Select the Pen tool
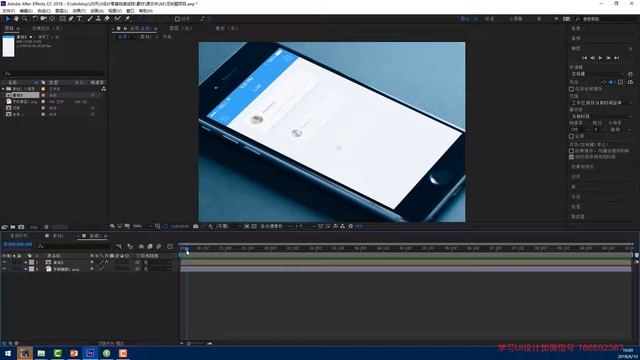640x360 pixels. pyautogui.click(x=71, y=19)
